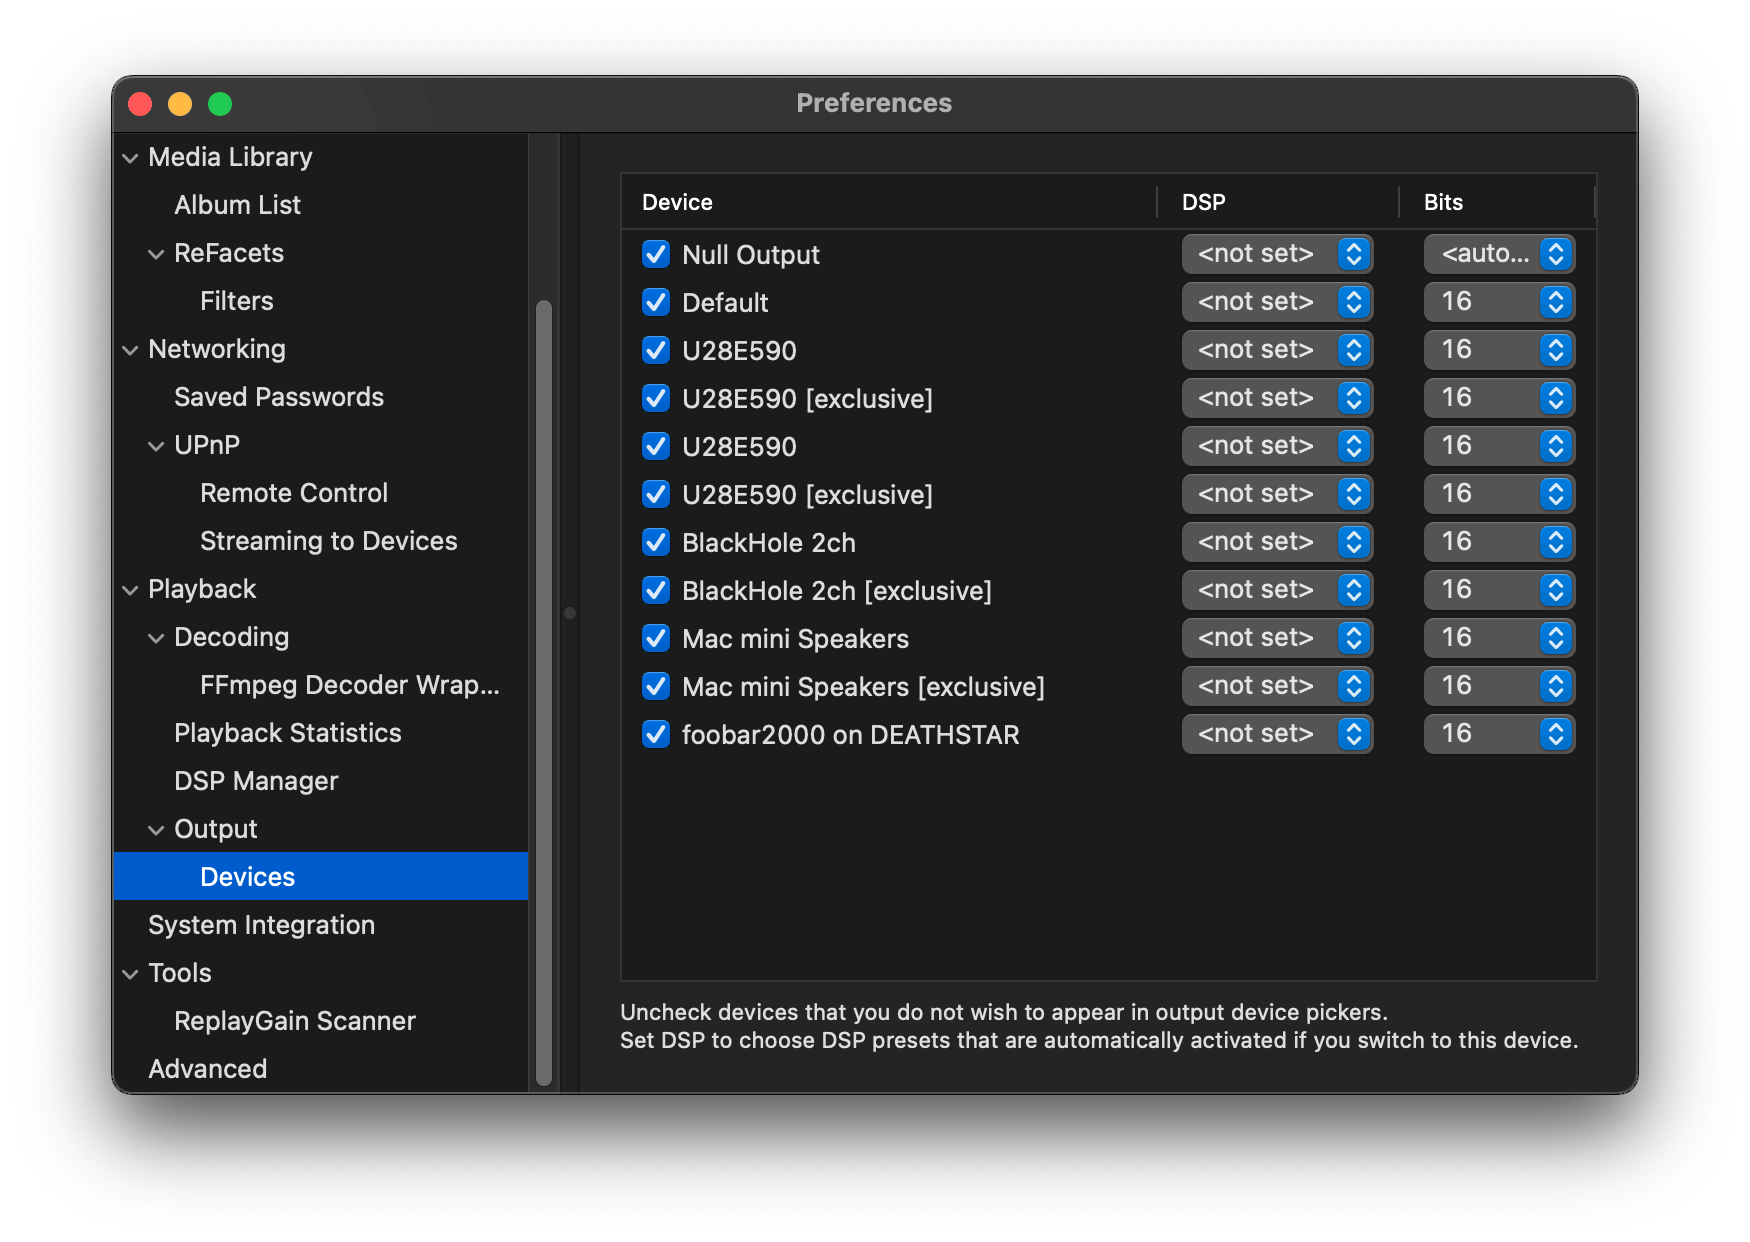This screenshot has width=1750, height=1242.
Task: Change Bits value for Default device
Action: (1499, 302)
